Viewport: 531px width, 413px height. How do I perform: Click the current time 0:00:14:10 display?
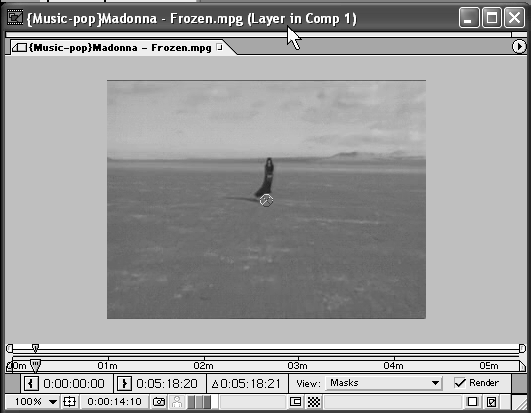[x=114, y=402]
